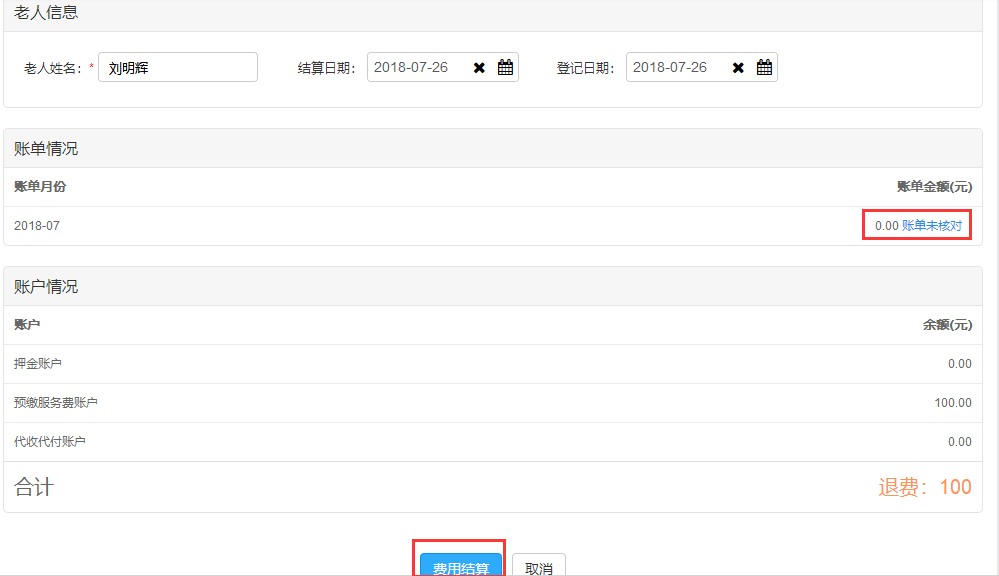
Task: Open the calendar picker for 结算日期
Action: [x=506, y=68]
